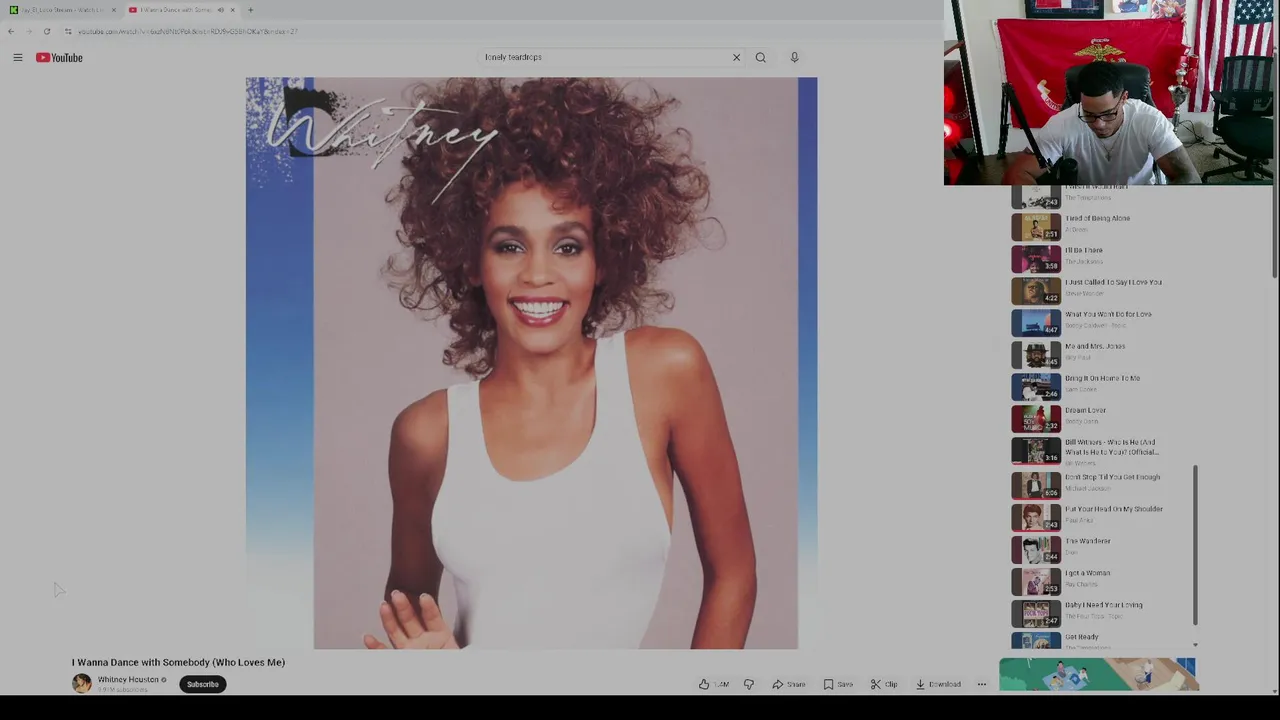Reload the page in browser
This screenshot has height=720, width=1280.
click(47, 31)
